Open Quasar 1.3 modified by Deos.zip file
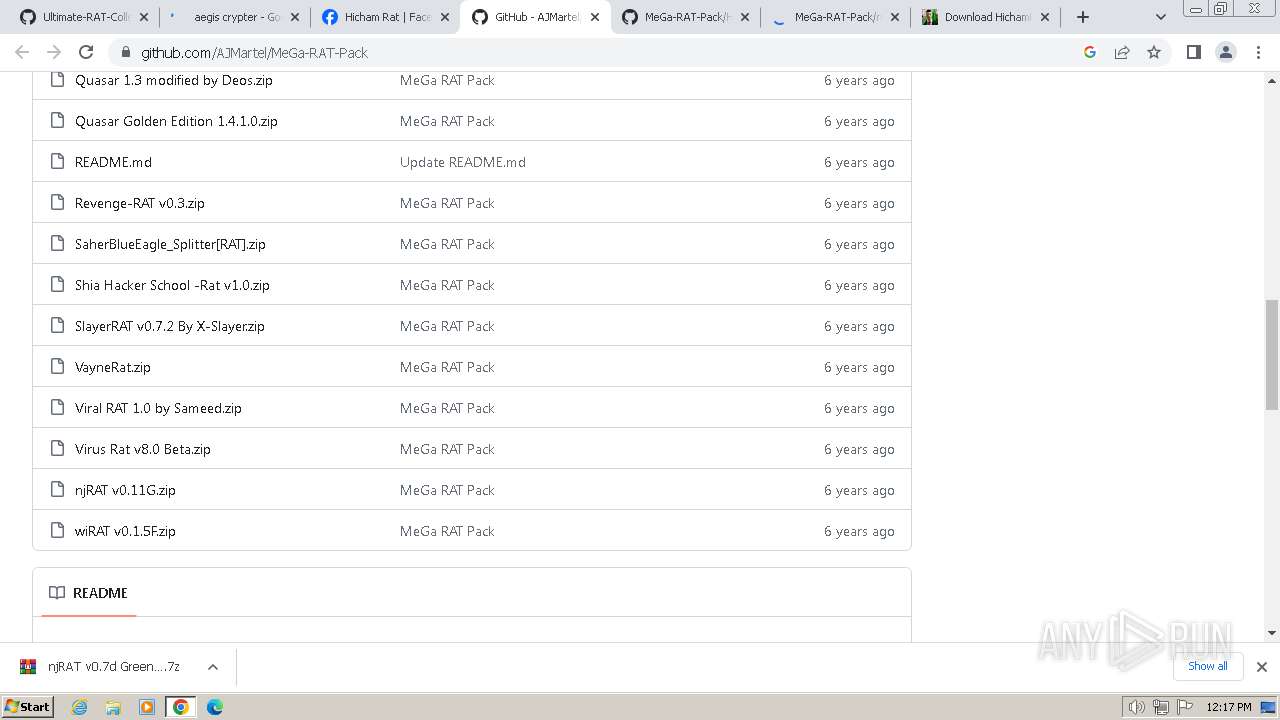Image resolution: width=1280 pixels, height=720 pixels. [x=173, y=80]
